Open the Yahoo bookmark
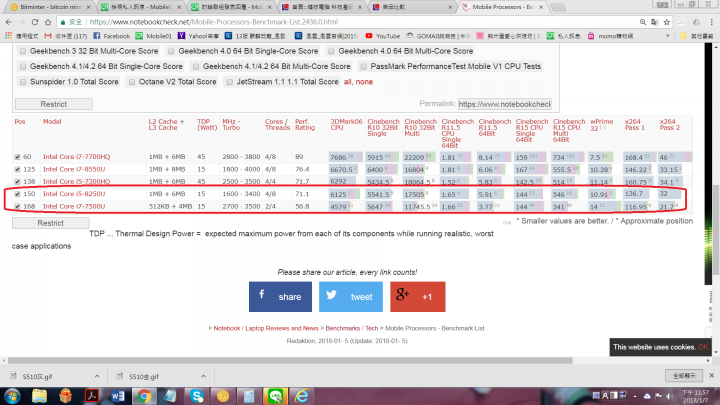This screenshot has width=720, height=405. point(199,36)
